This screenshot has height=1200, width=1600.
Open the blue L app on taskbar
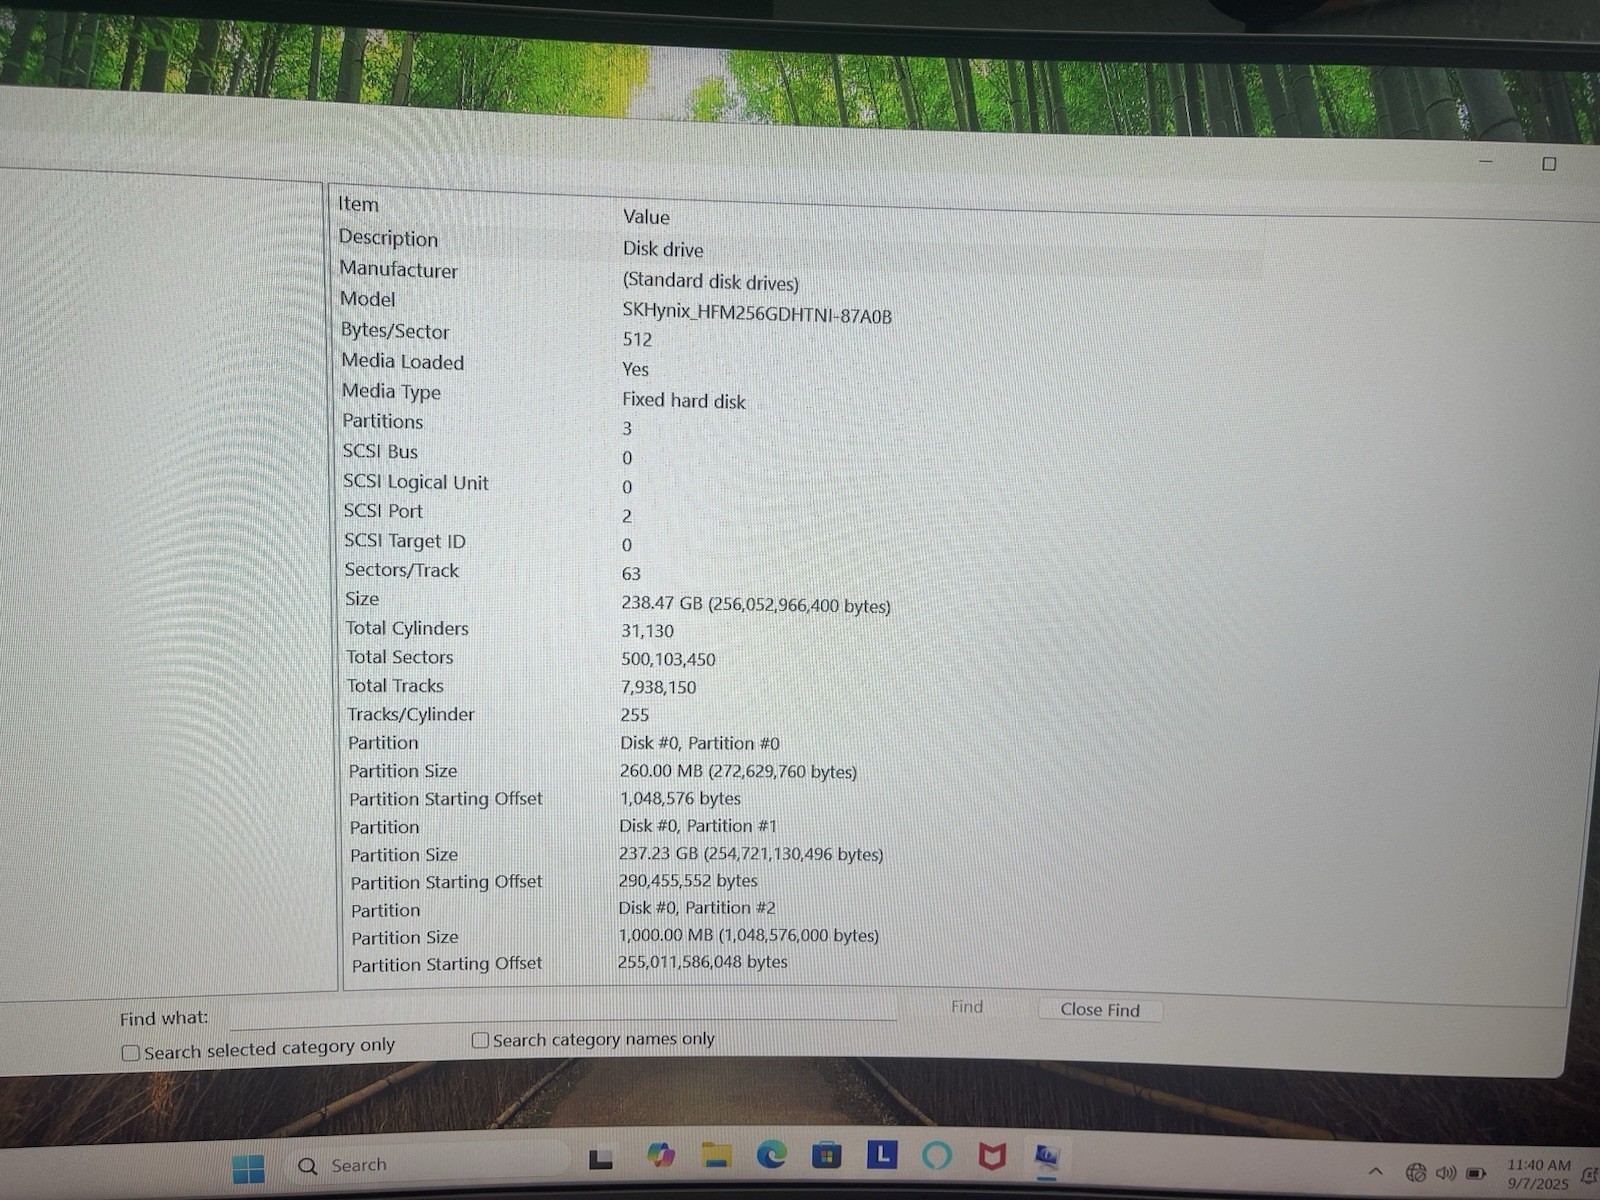881,1155
